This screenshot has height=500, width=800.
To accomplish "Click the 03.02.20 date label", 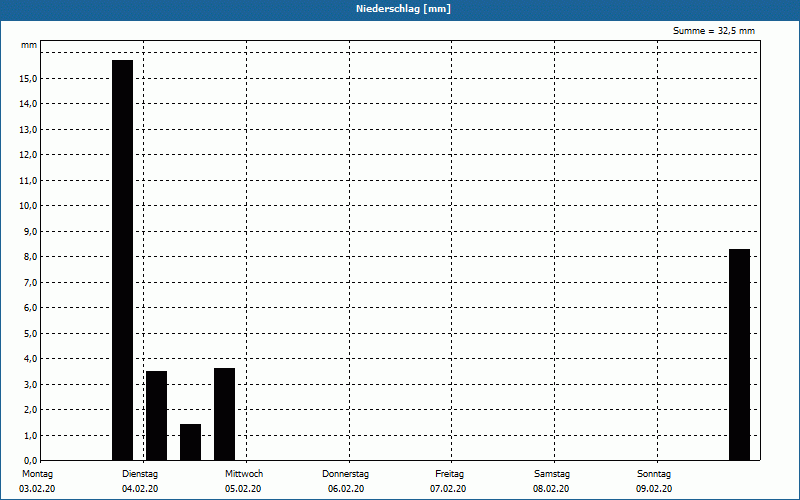I will pyautogui.click(x=36, y=489).
